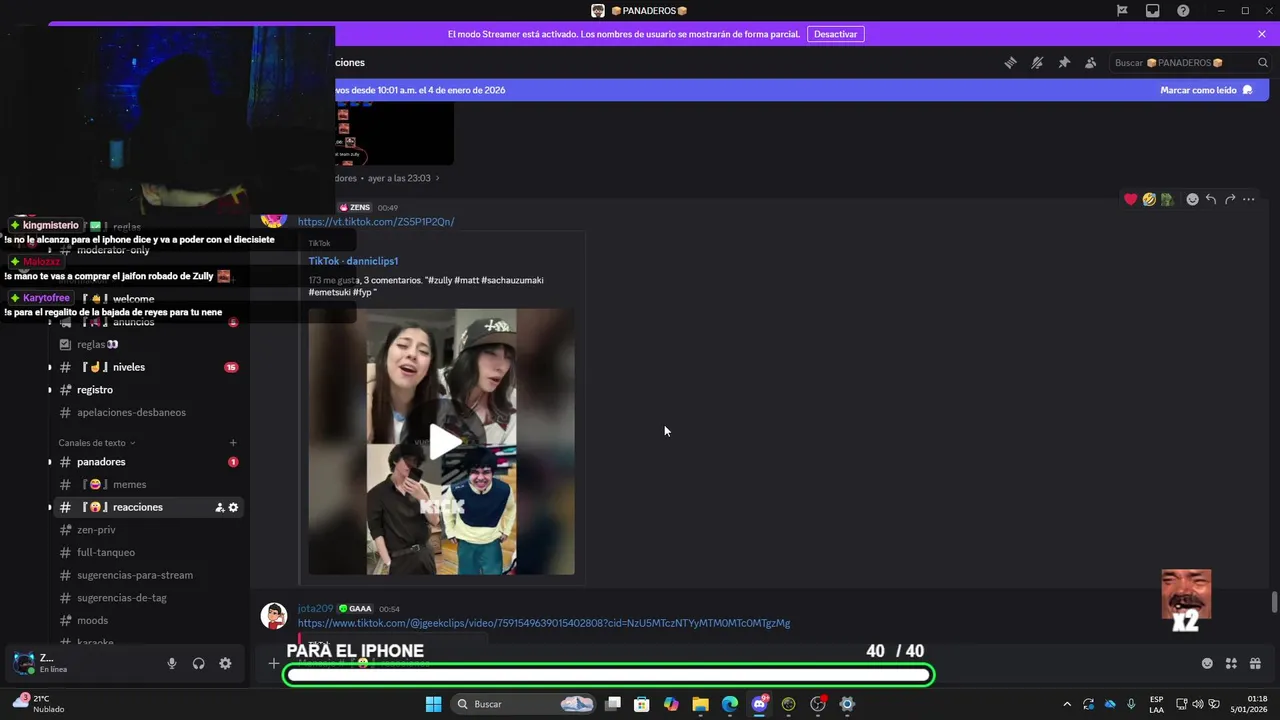Open the Windows Start menu
This screenshot has height=720, width=1280.
[433, 704]
